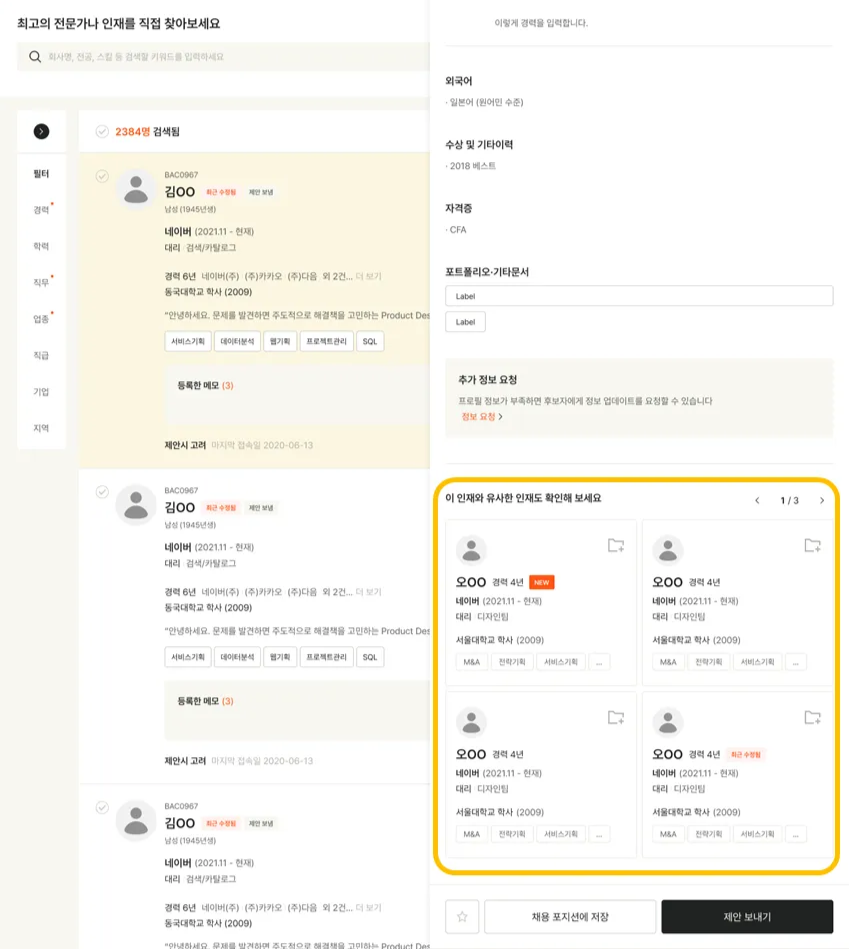Click 일본어 (원어민 수준) language entry
Screen dimensions: 849x949
(485, 102)
